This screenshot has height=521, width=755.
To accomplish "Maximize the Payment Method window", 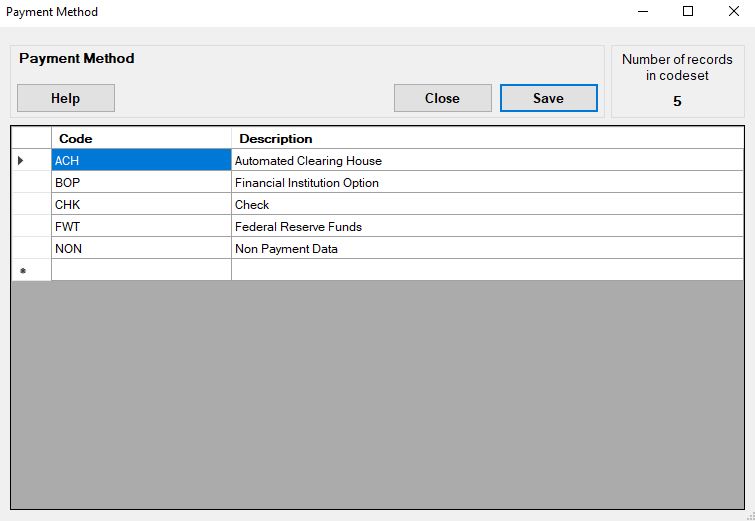I will point(688,12).
